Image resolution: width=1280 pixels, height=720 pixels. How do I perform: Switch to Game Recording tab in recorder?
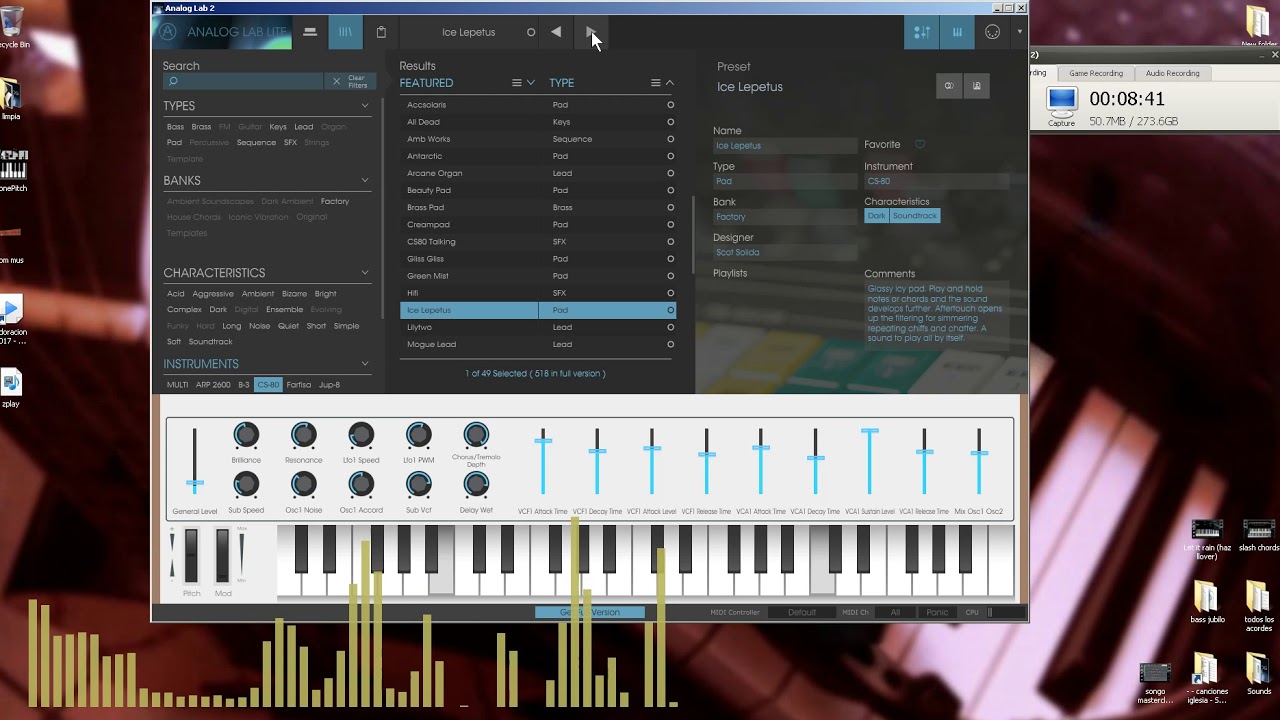point(1096,73)
